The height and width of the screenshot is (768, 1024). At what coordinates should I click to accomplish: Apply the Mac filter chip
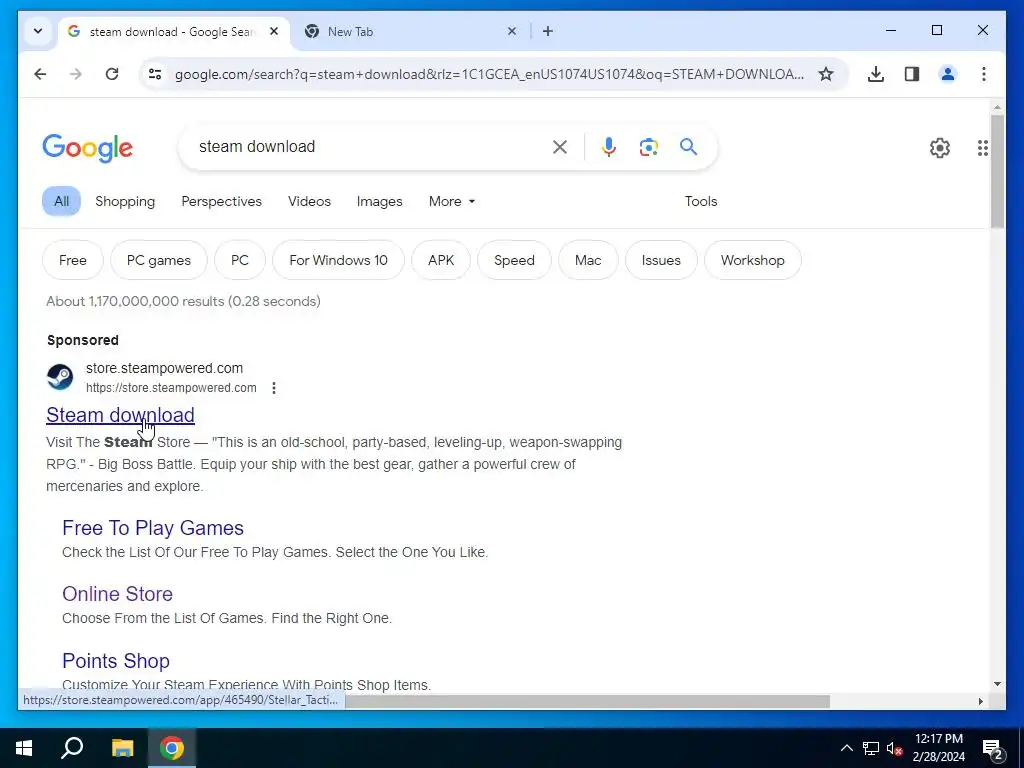click(588, 260)
